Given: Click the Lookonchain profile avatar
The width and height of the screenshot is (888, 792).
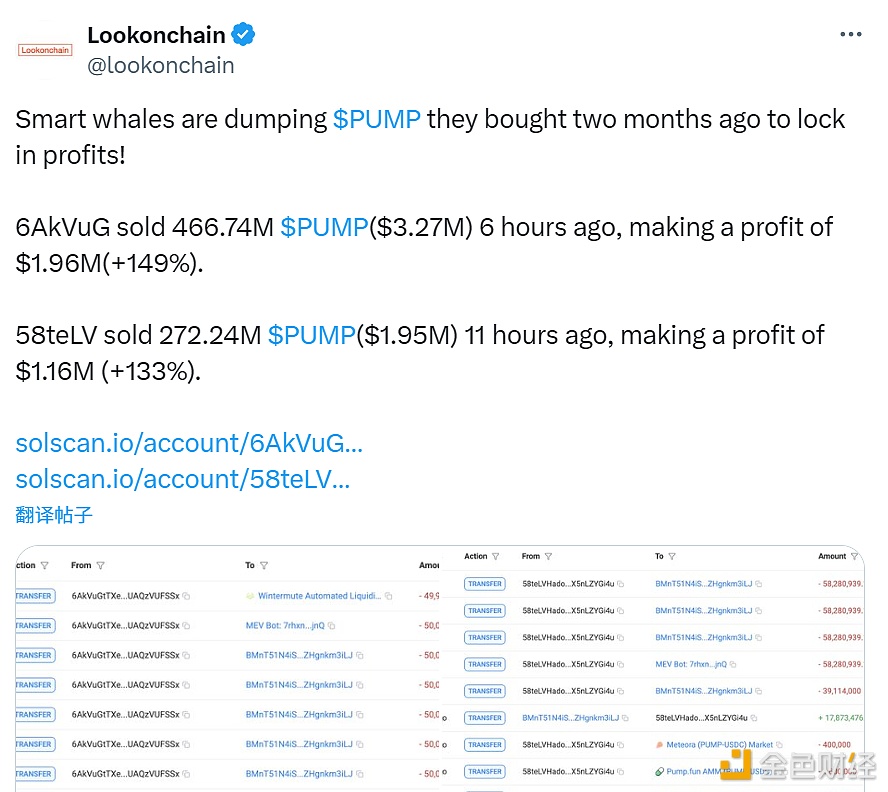Looking at the screenshot, I should (45, 49).
